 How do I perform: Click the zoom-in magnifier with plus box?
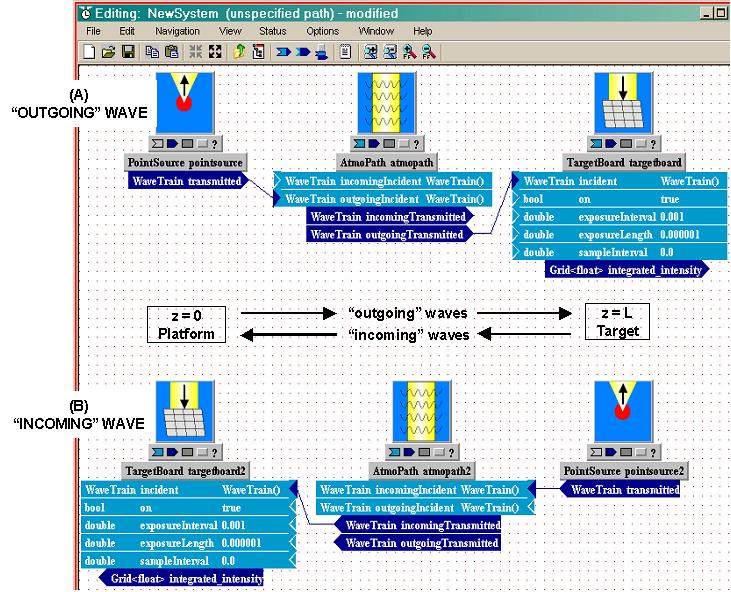pyautogui.click(x=371, y=52)
